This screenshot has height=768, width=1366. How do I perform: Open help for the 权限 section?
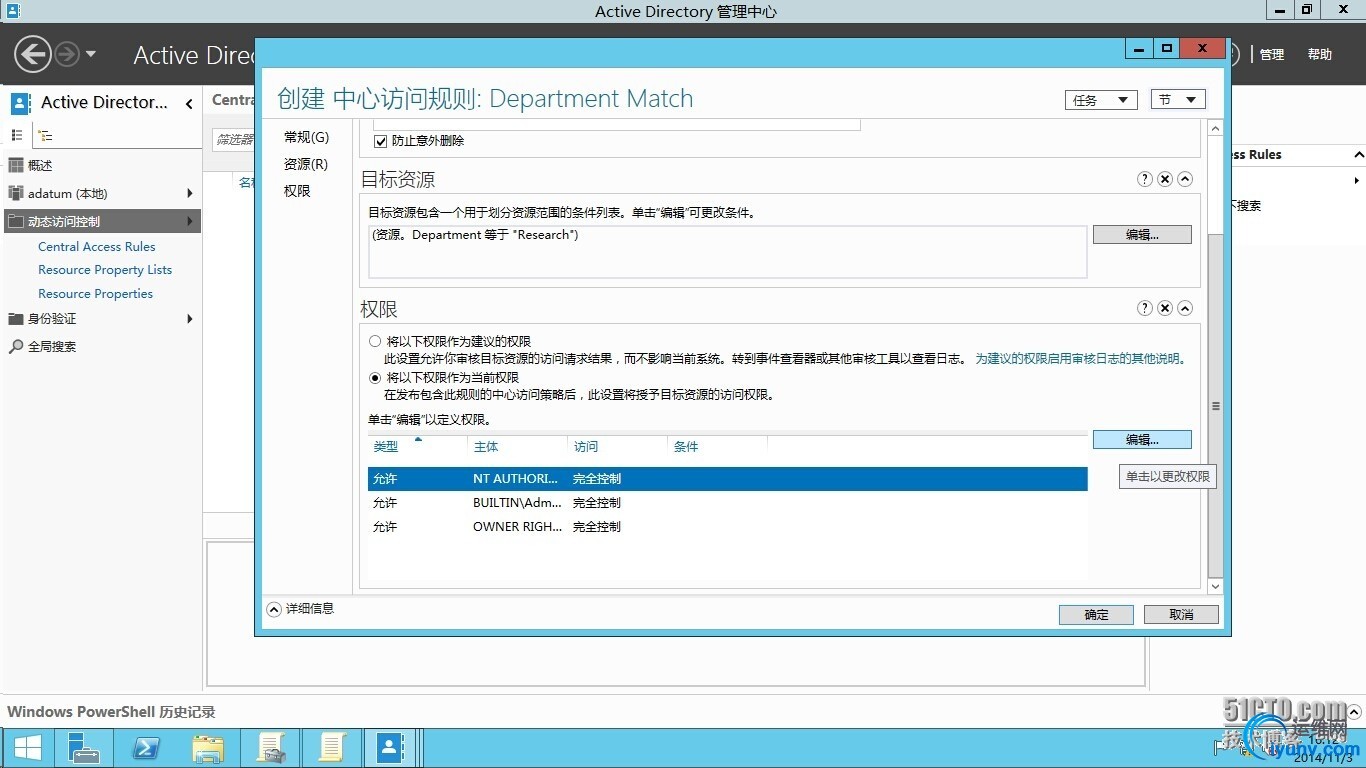pyautogui.click(x=1145, y=308)
